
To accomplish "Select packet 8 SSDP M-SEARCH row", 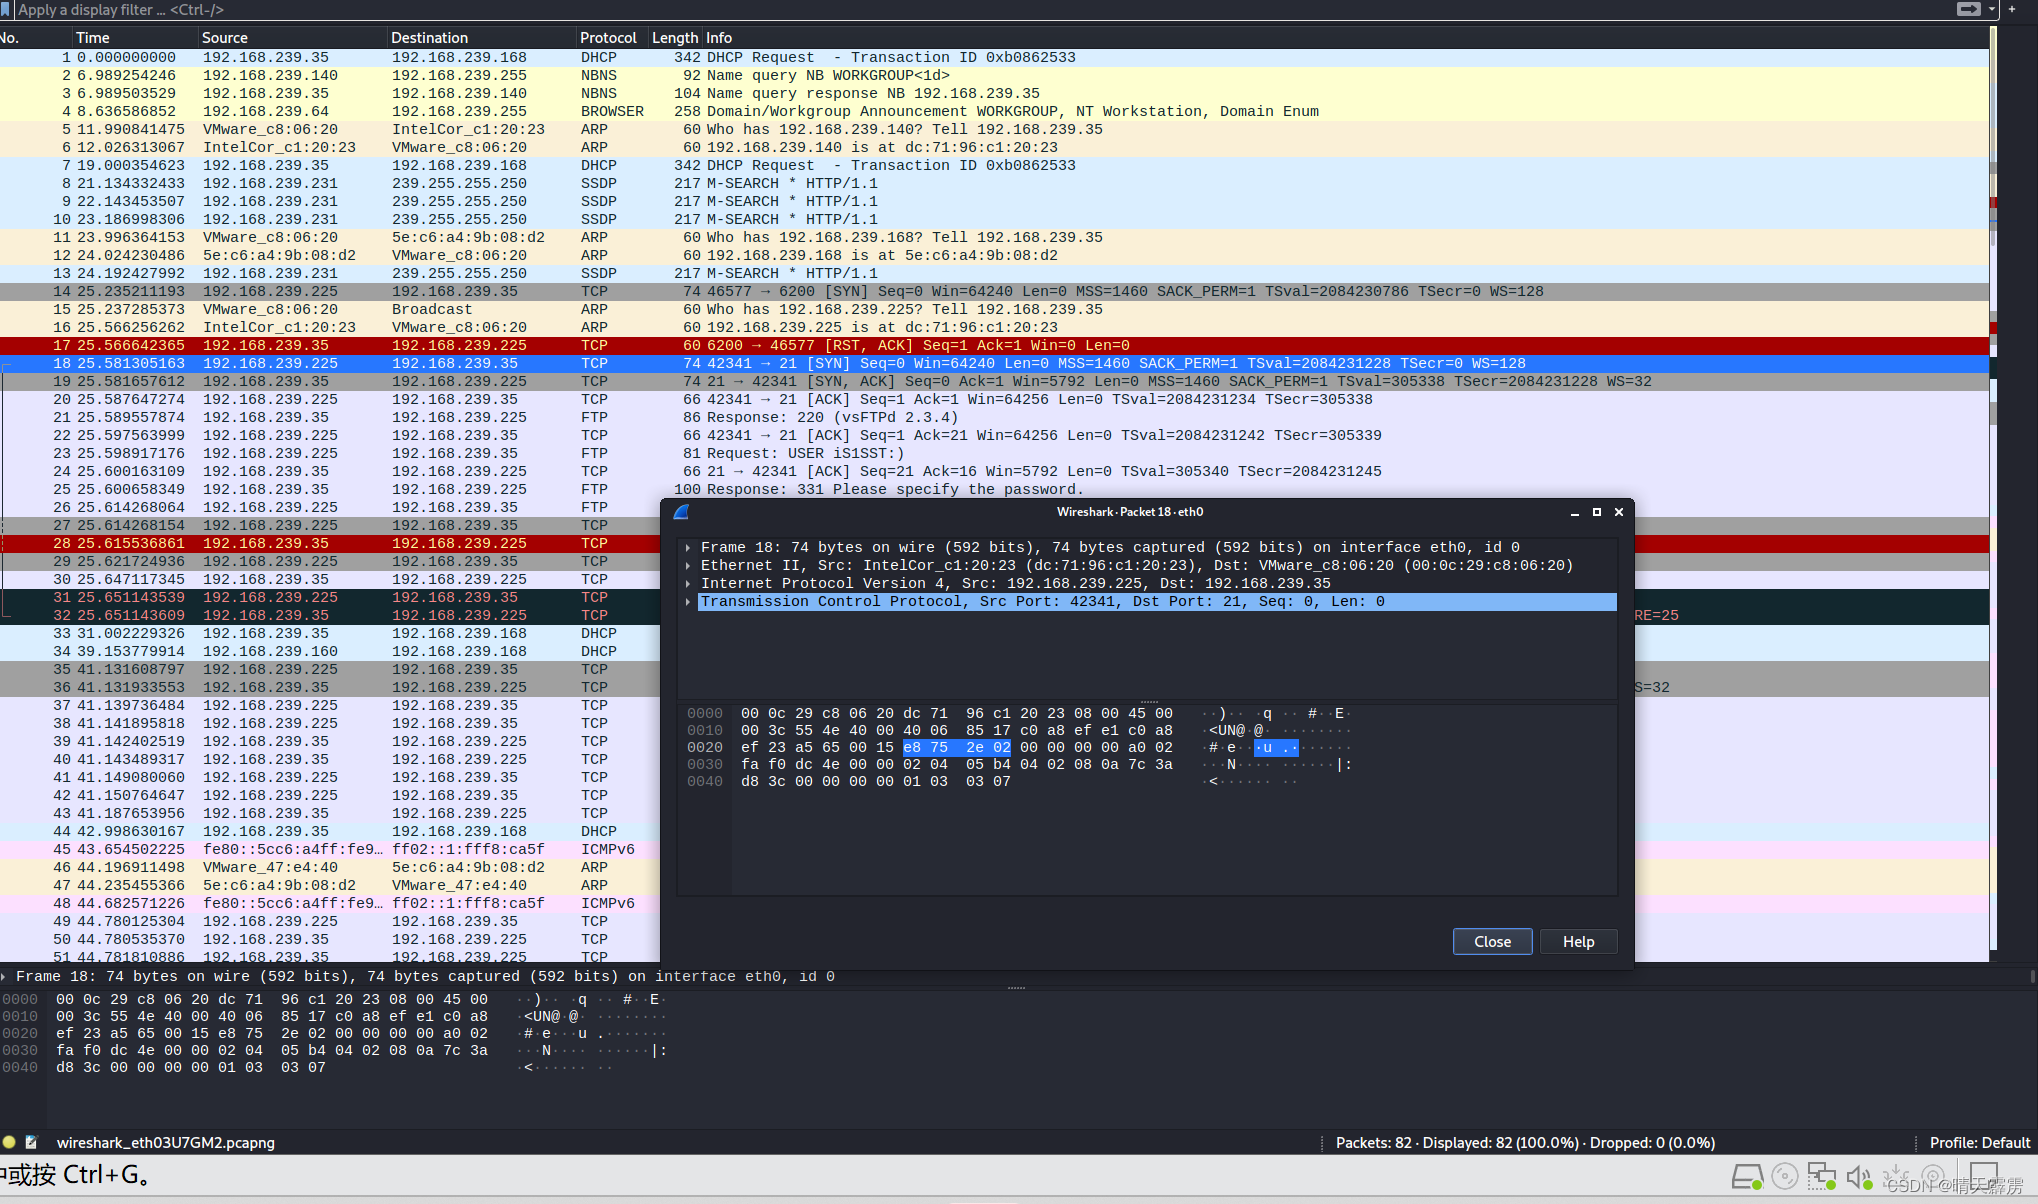I will (994, 183).
